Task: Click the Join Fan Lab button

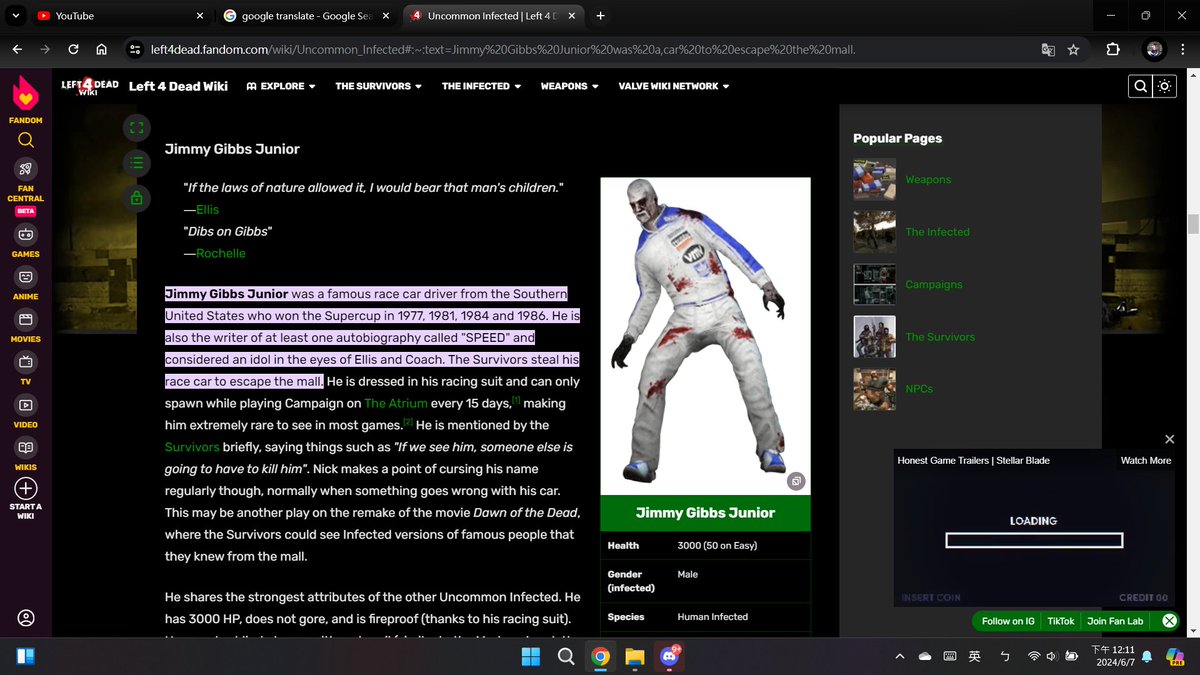Action: click(x=1115, y=621)
